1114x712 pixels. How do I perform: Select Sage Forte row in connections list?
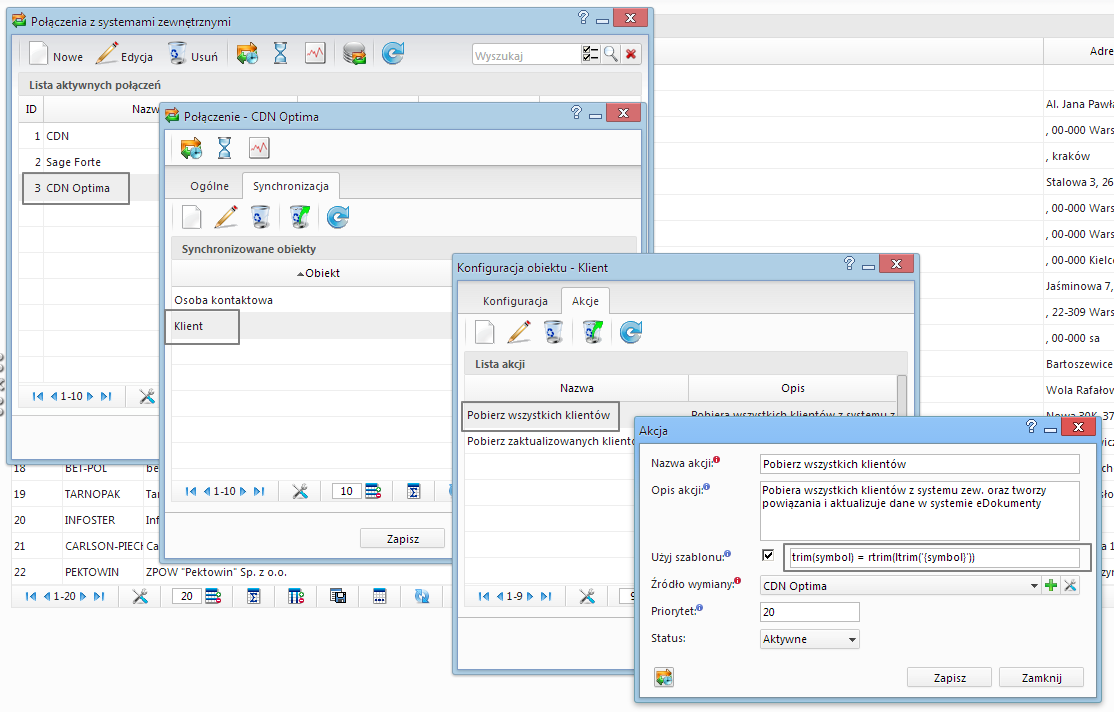(x=89, y=162)
